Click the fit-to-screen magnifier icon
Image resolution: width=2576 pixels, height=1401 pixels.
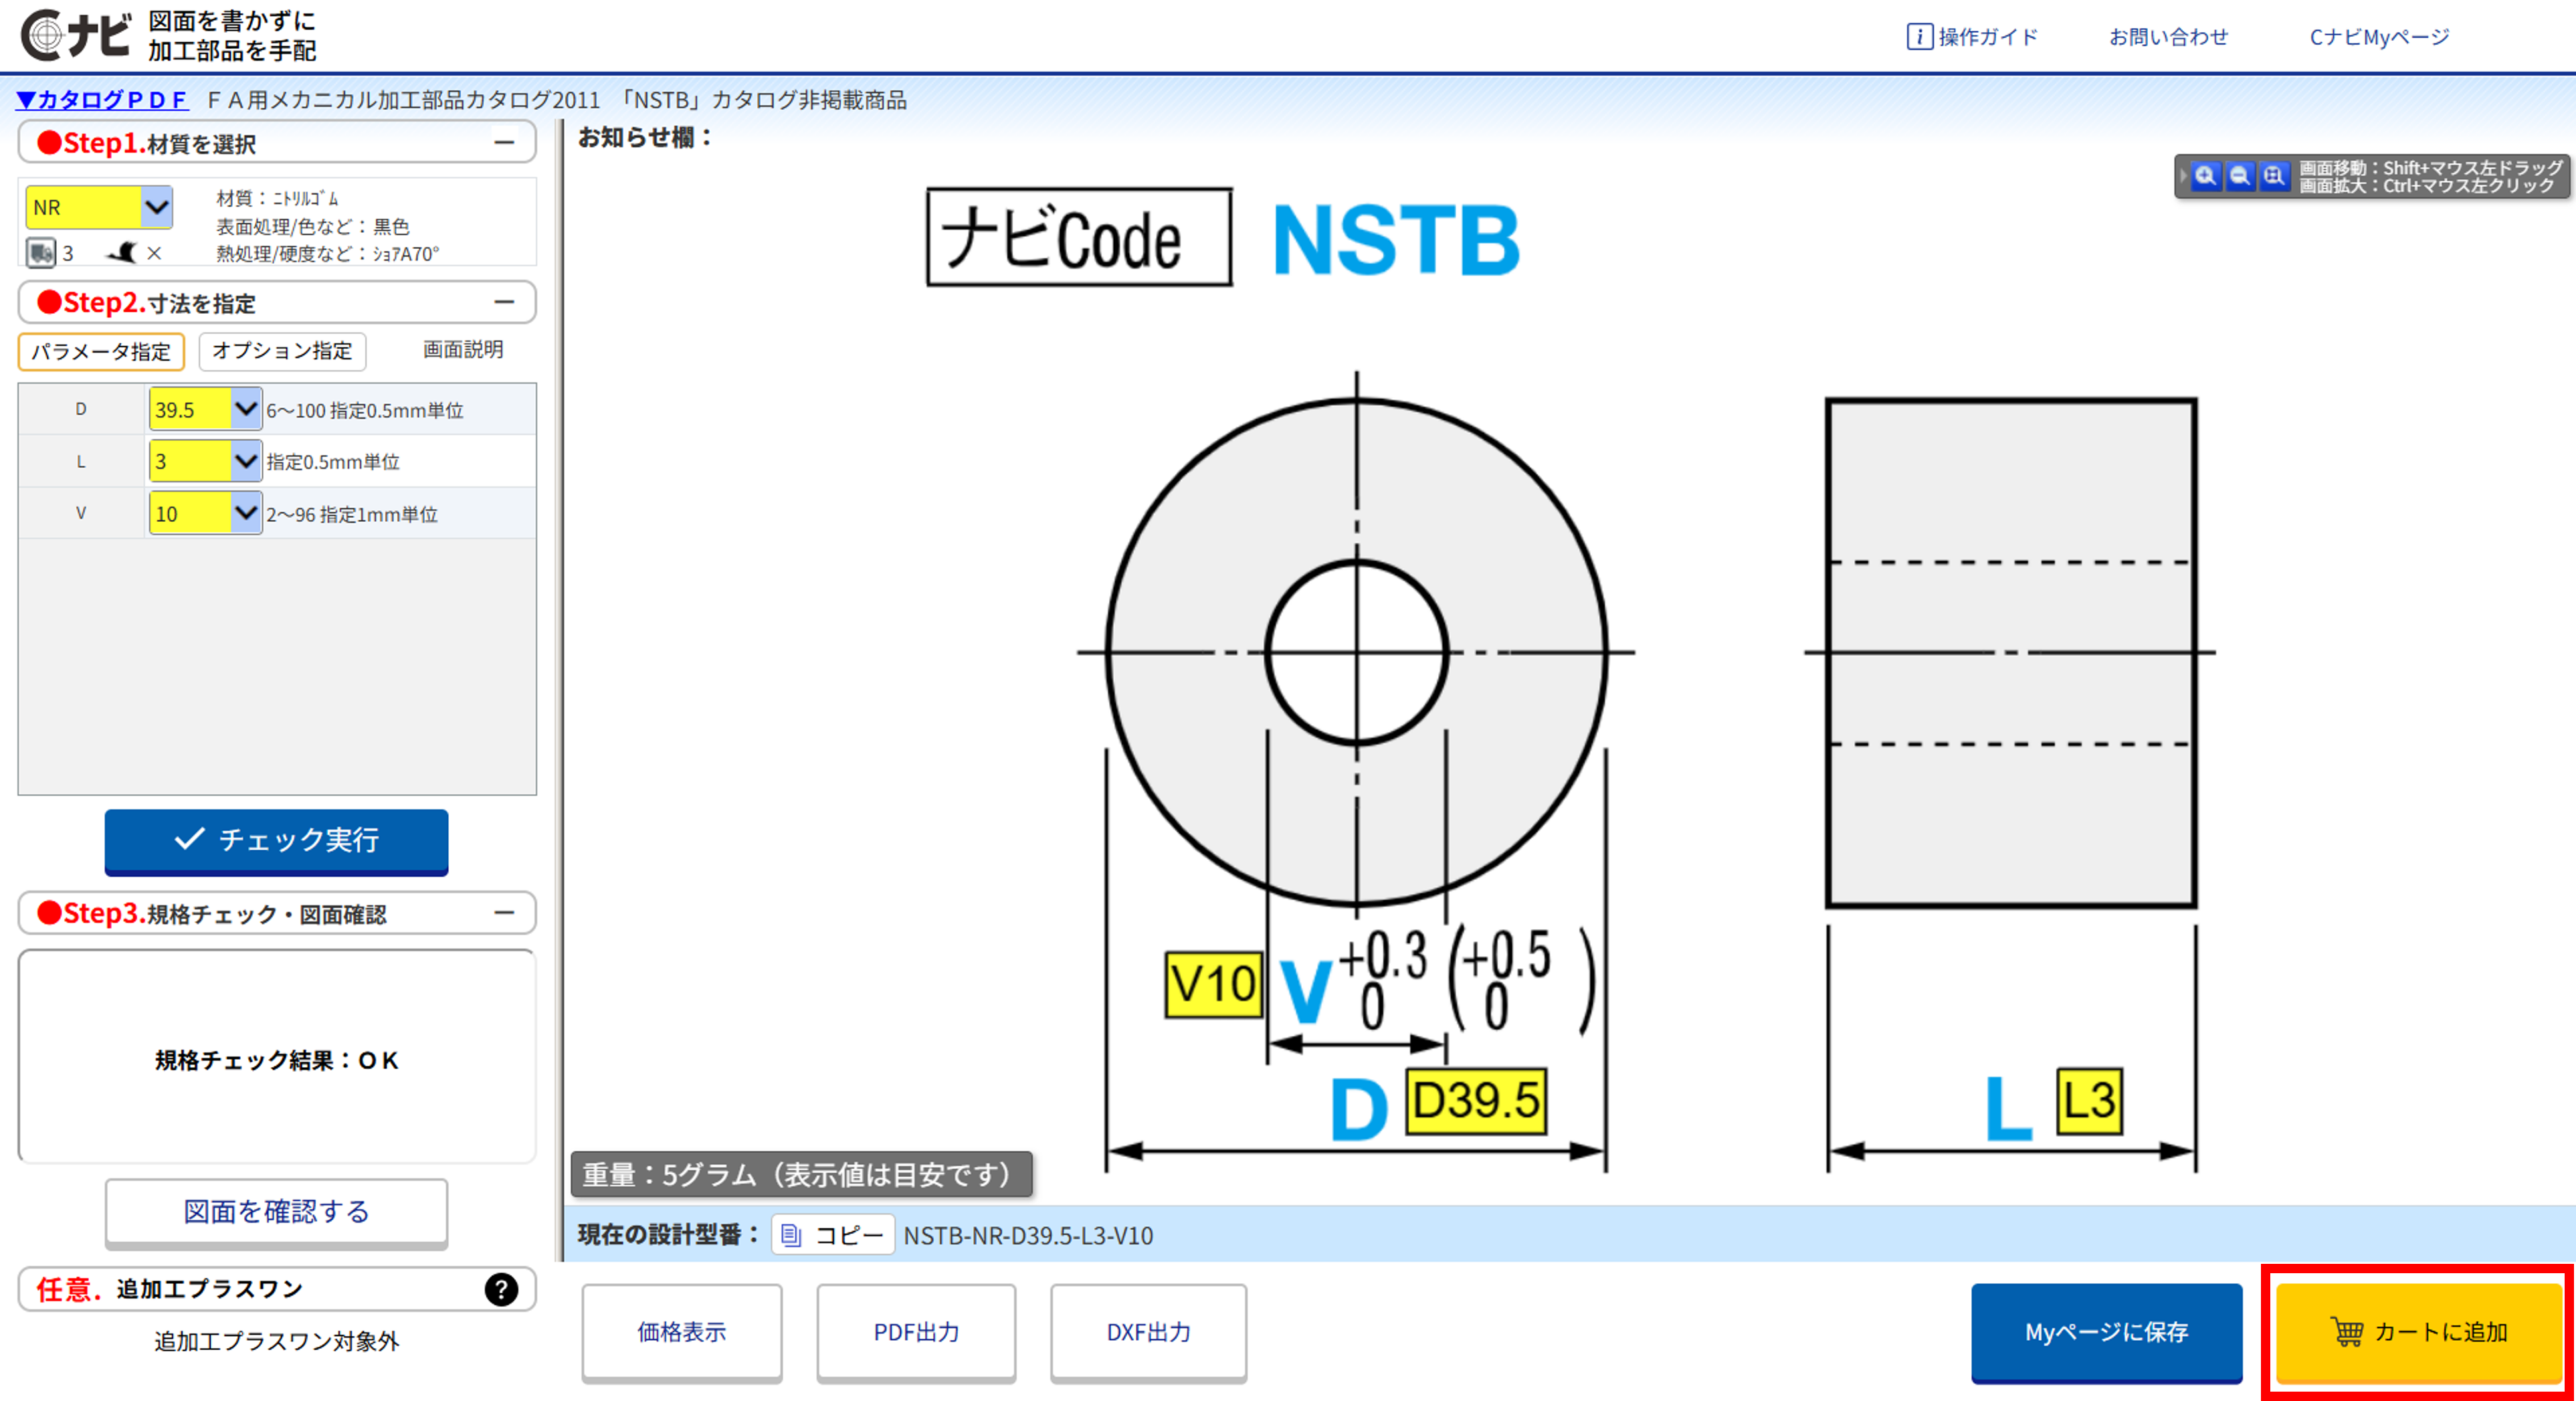2274,176
